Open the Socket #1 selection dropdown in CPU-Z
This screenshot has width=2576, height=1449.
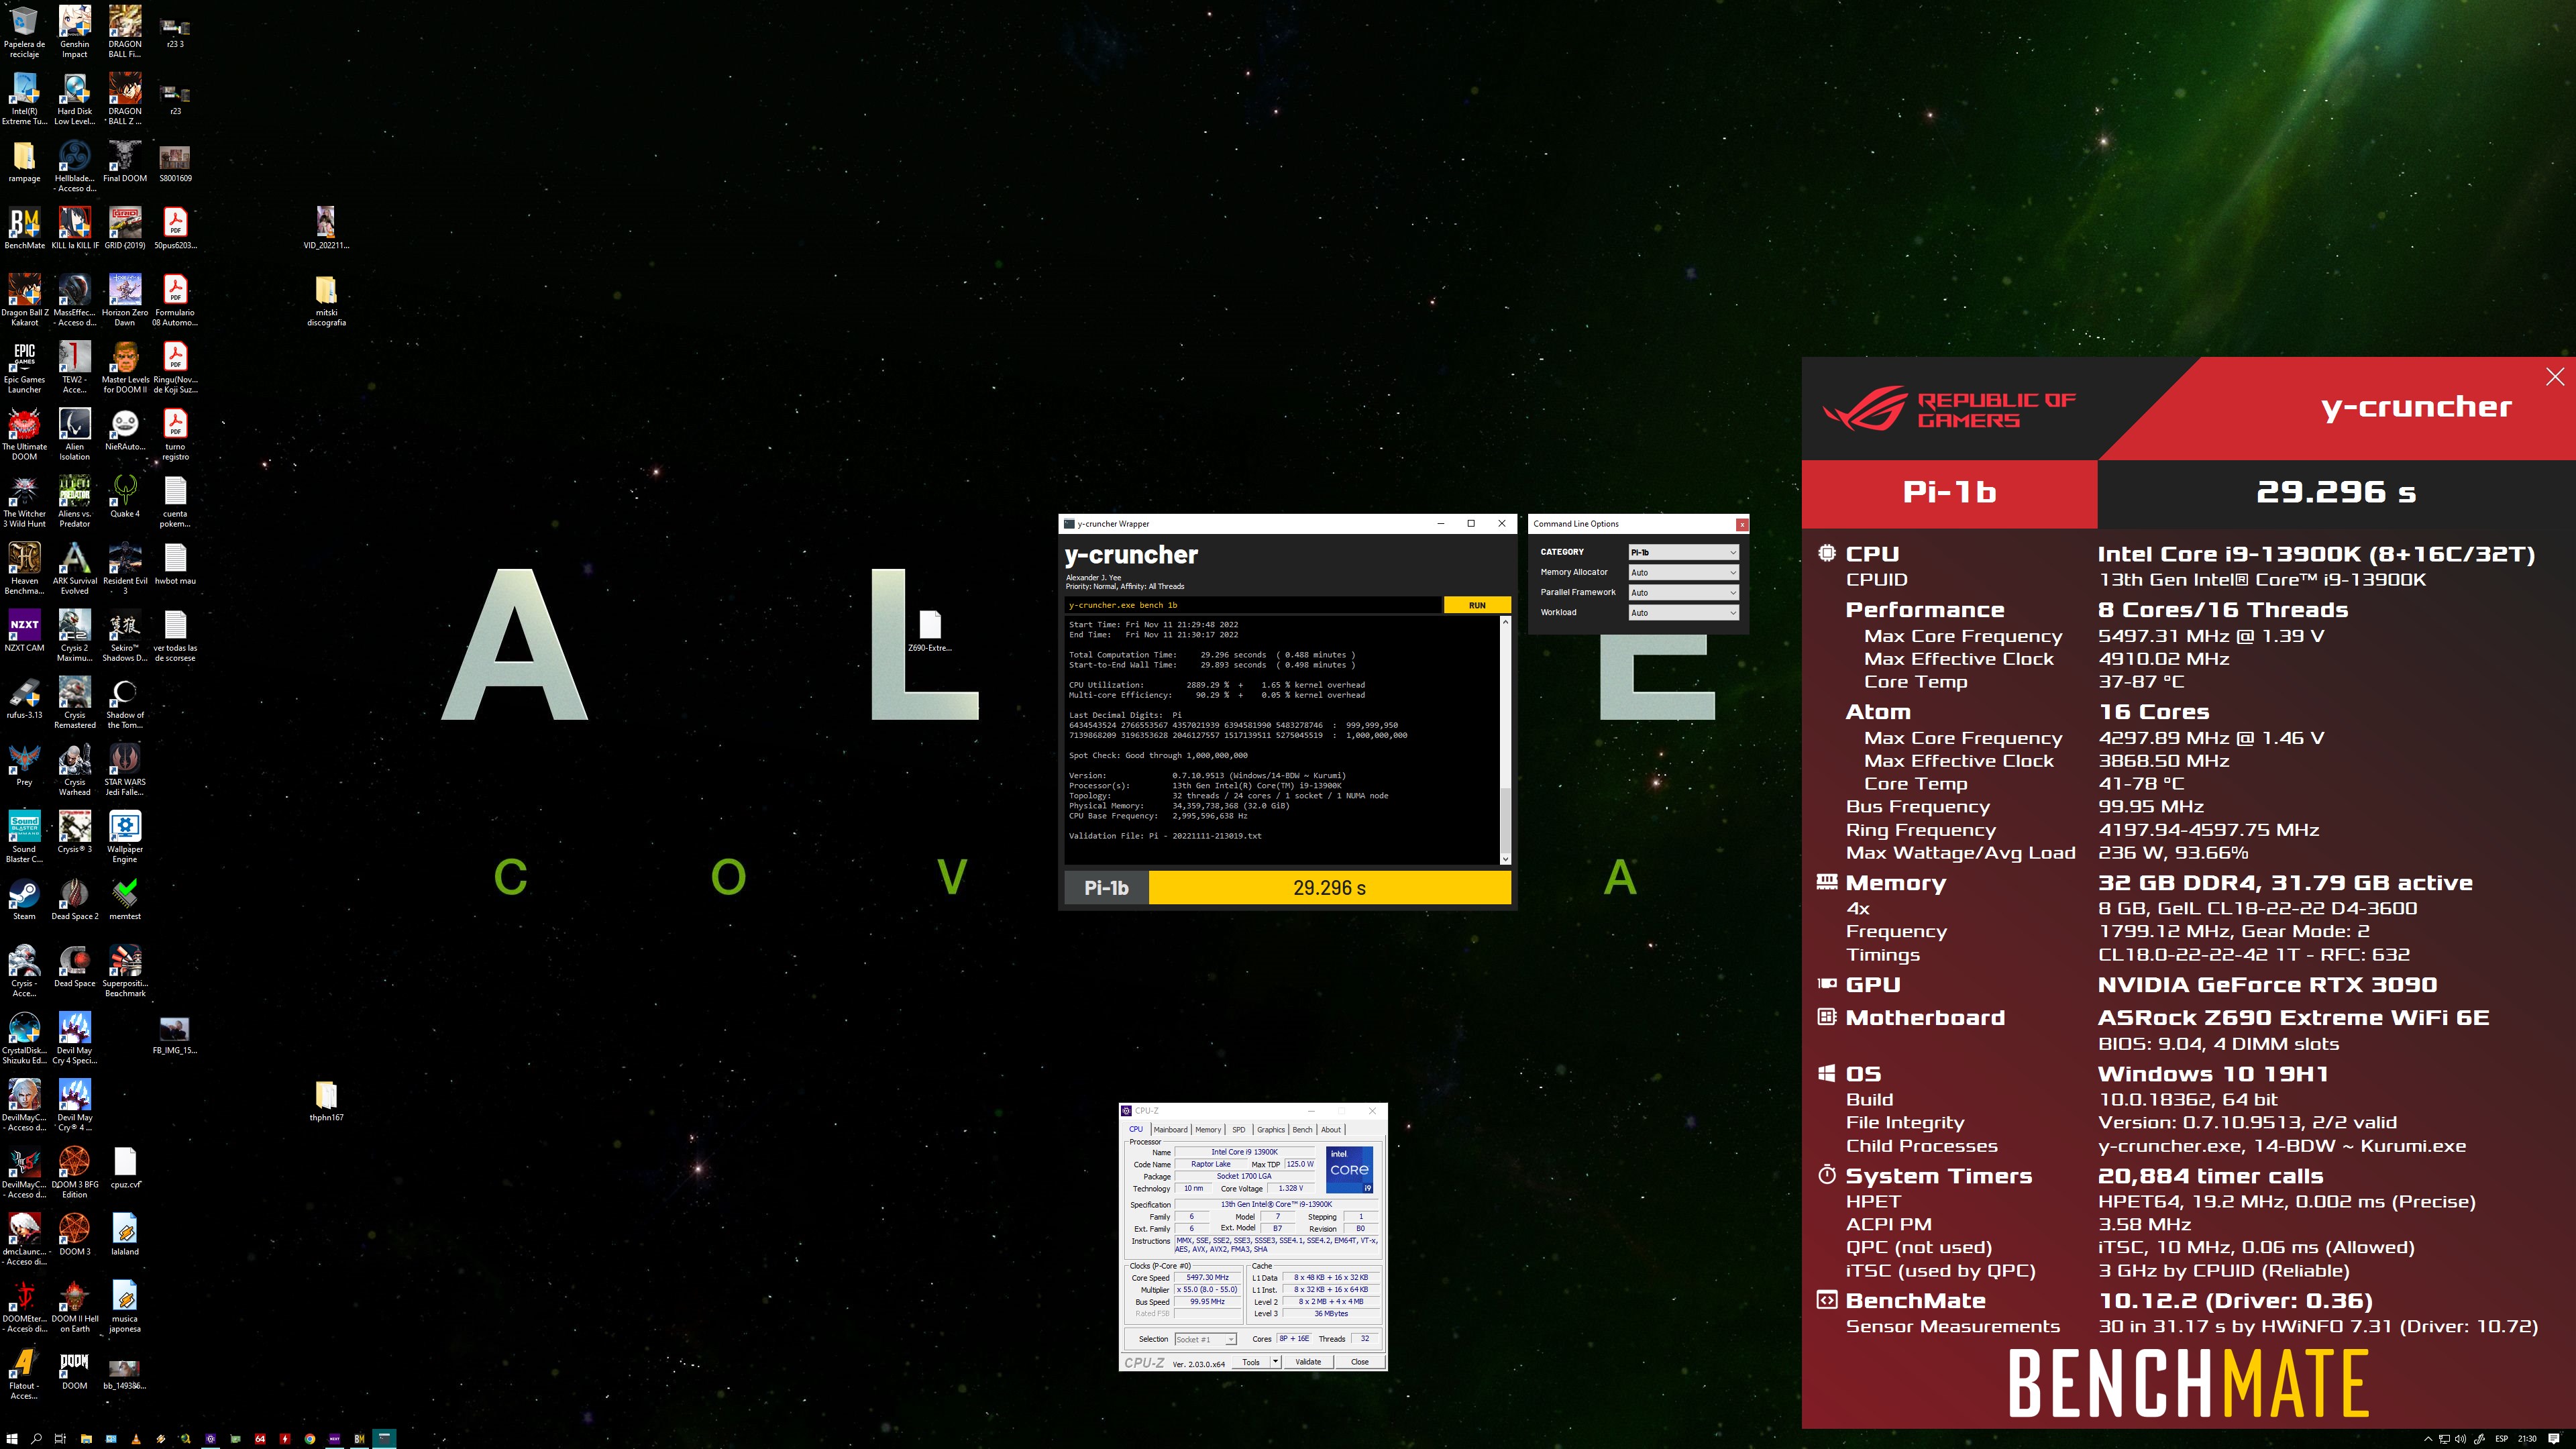[x=1206, y=1339]
